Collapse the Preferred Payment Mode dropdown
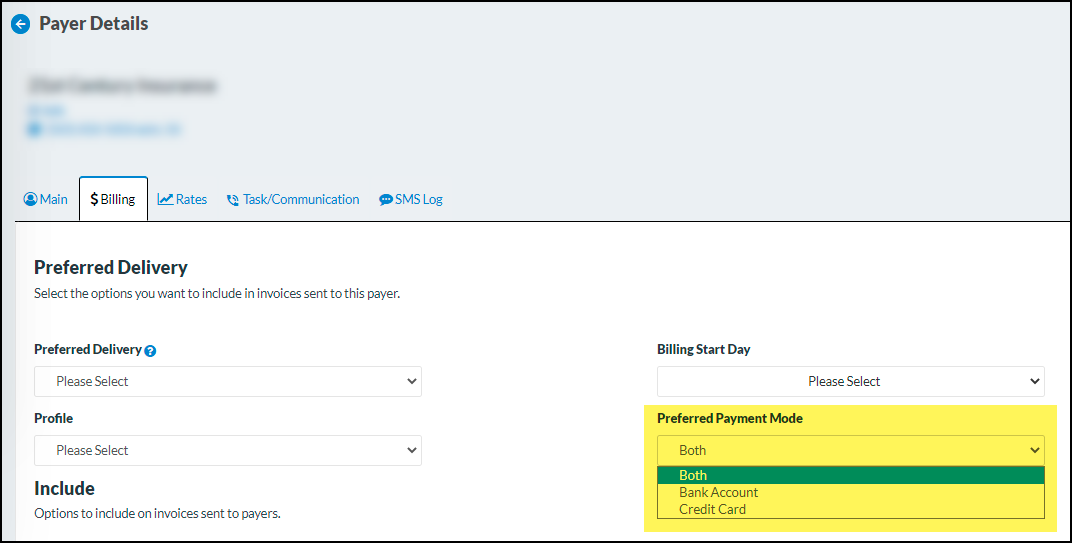Screen dimensions: 1072x543 coord(850,450)
